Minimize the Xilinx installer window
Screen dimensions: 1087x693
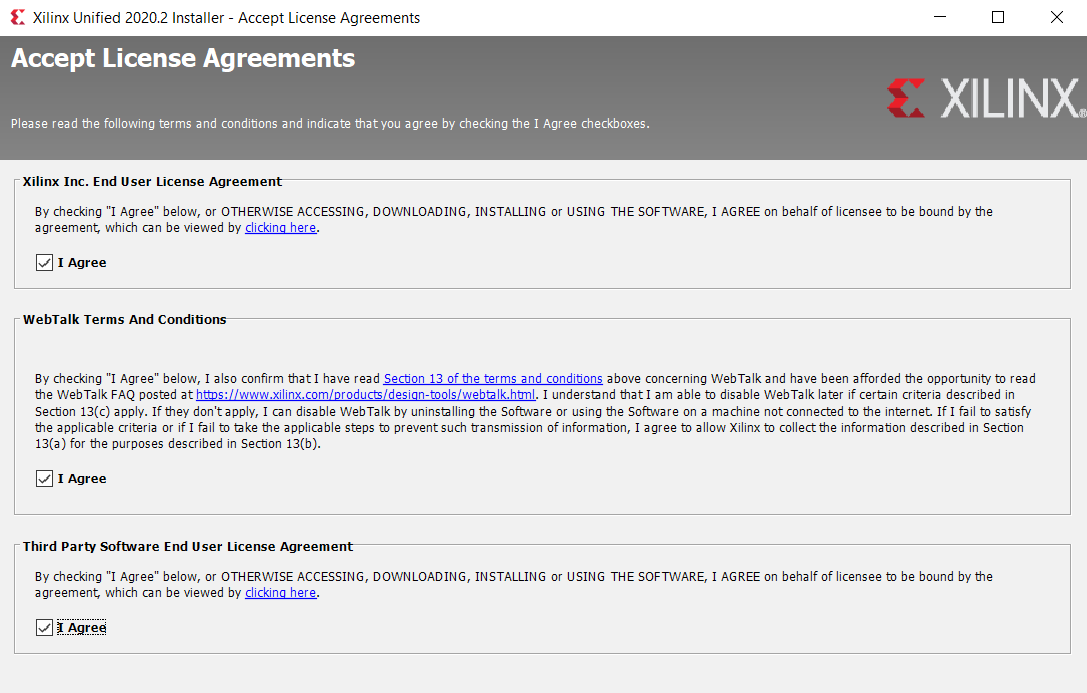940,17
